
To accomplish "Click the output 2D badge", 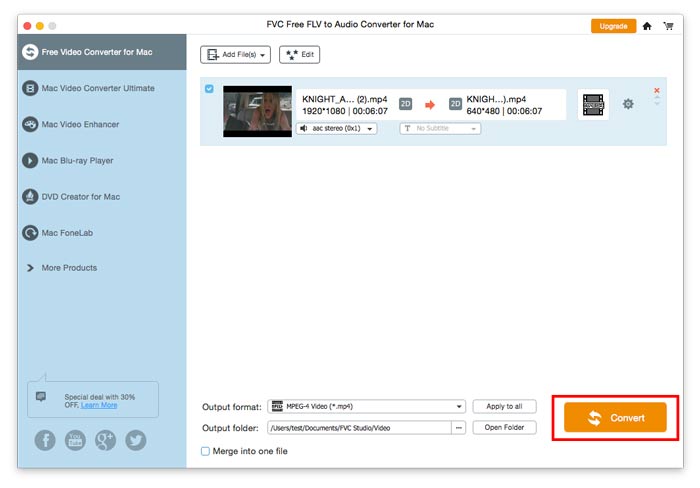I will 455,104.
